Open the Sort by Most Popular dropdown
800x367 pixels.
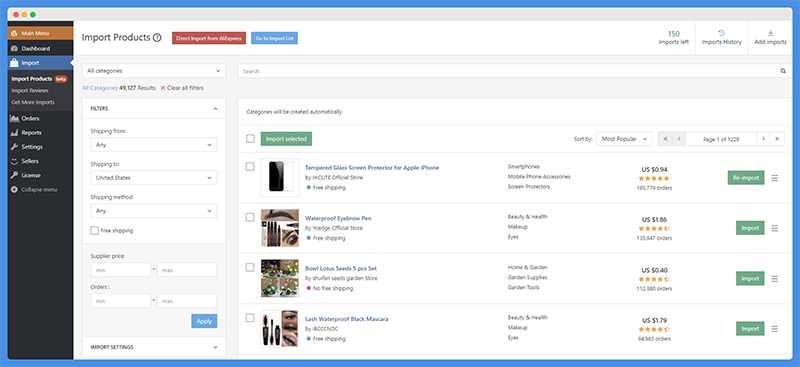(624, 138)
